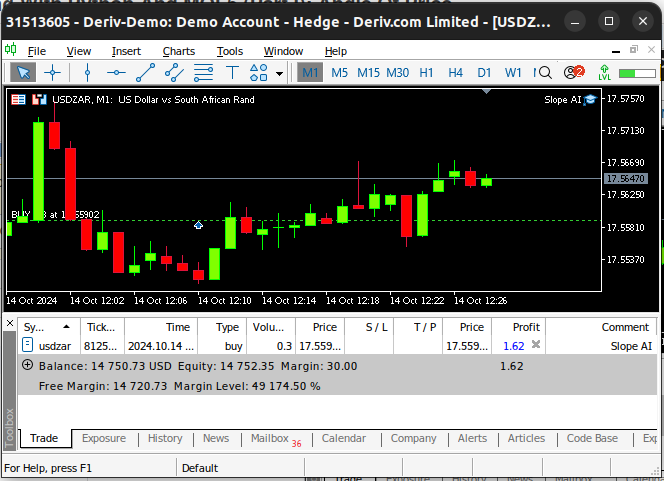Sort by the Ticket column header
Screen dimensions: 664x481
click(x=102, y=327)
